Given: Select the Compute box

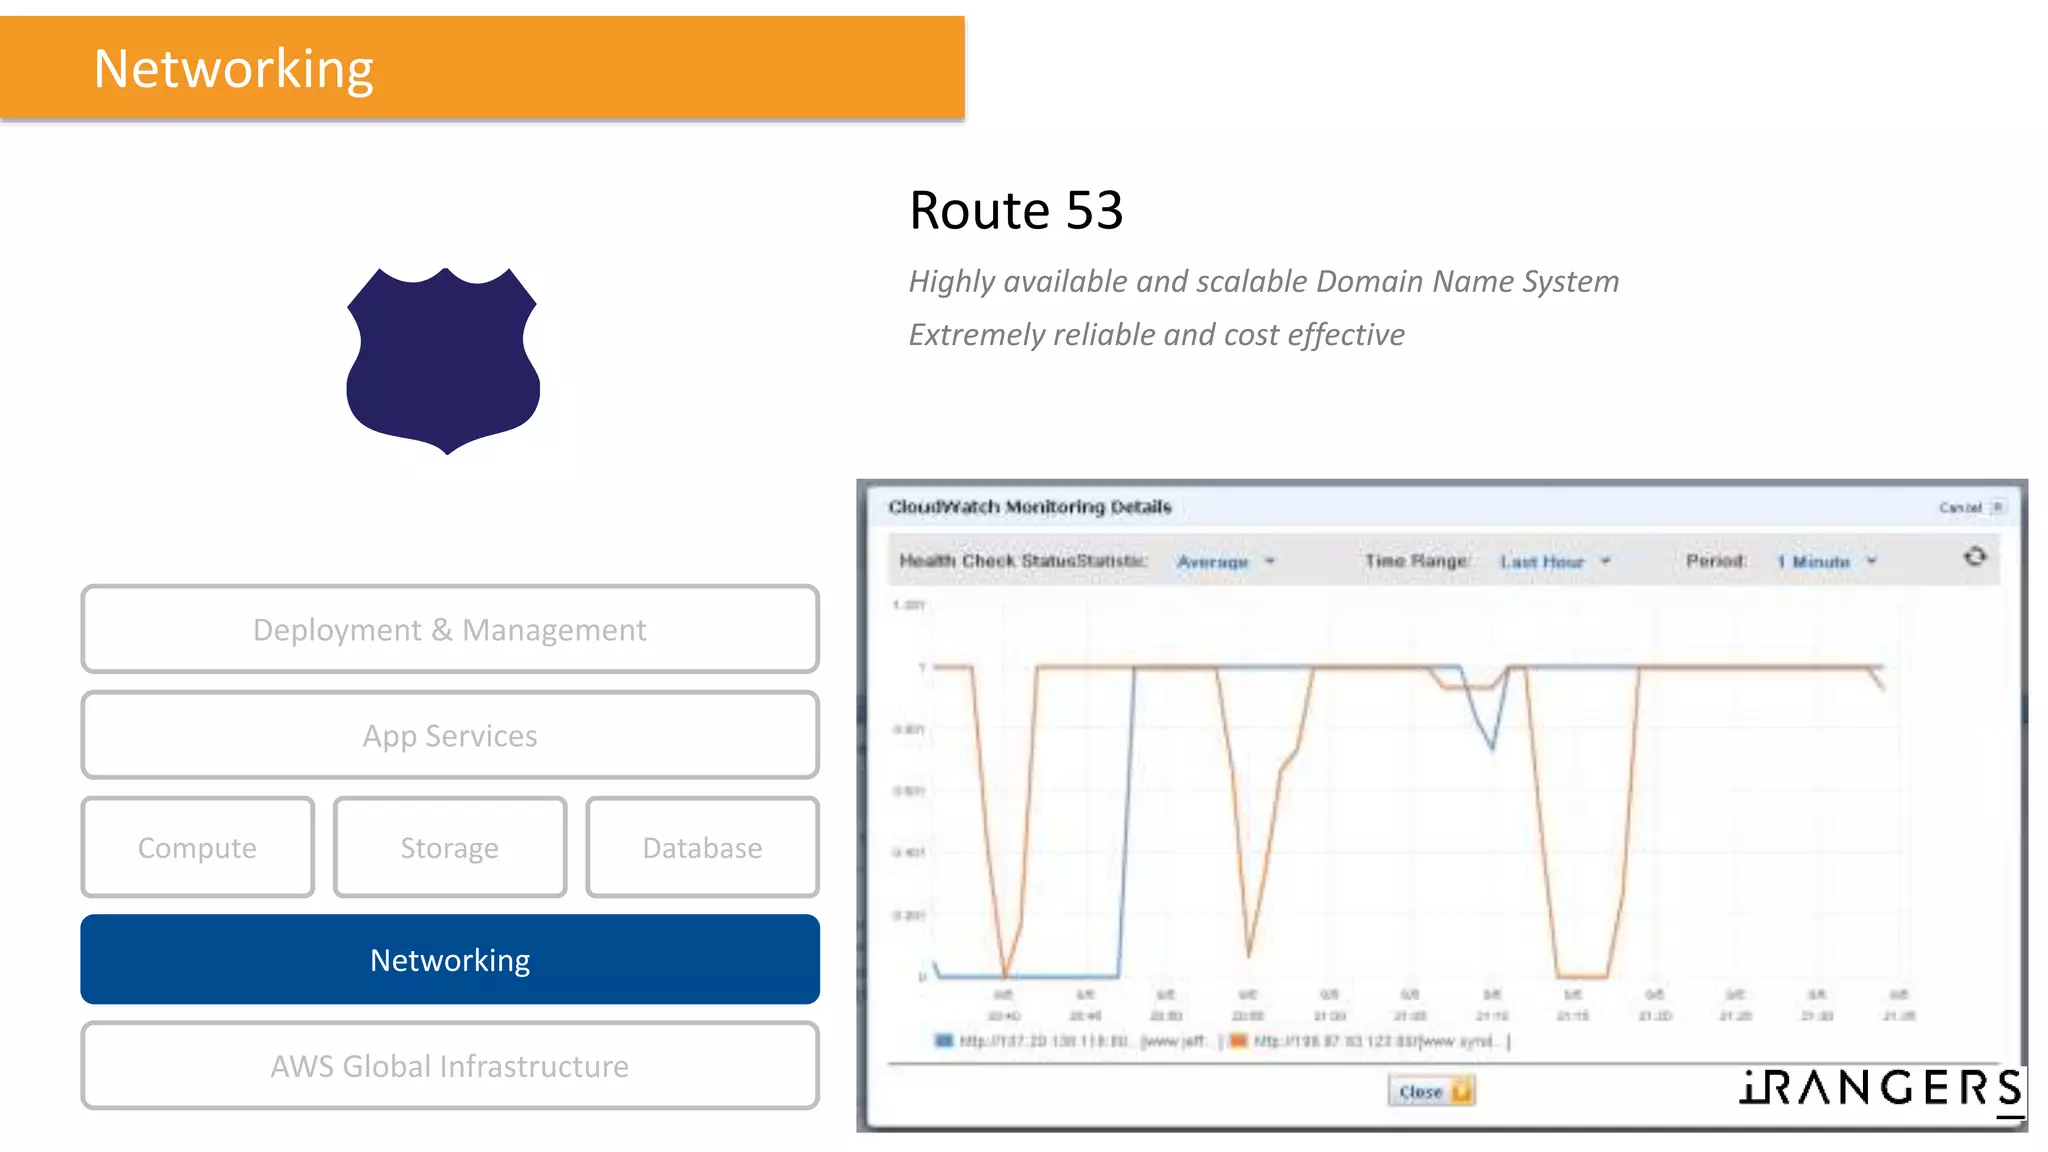Looking at the screenshot, I should pos(197,847).
